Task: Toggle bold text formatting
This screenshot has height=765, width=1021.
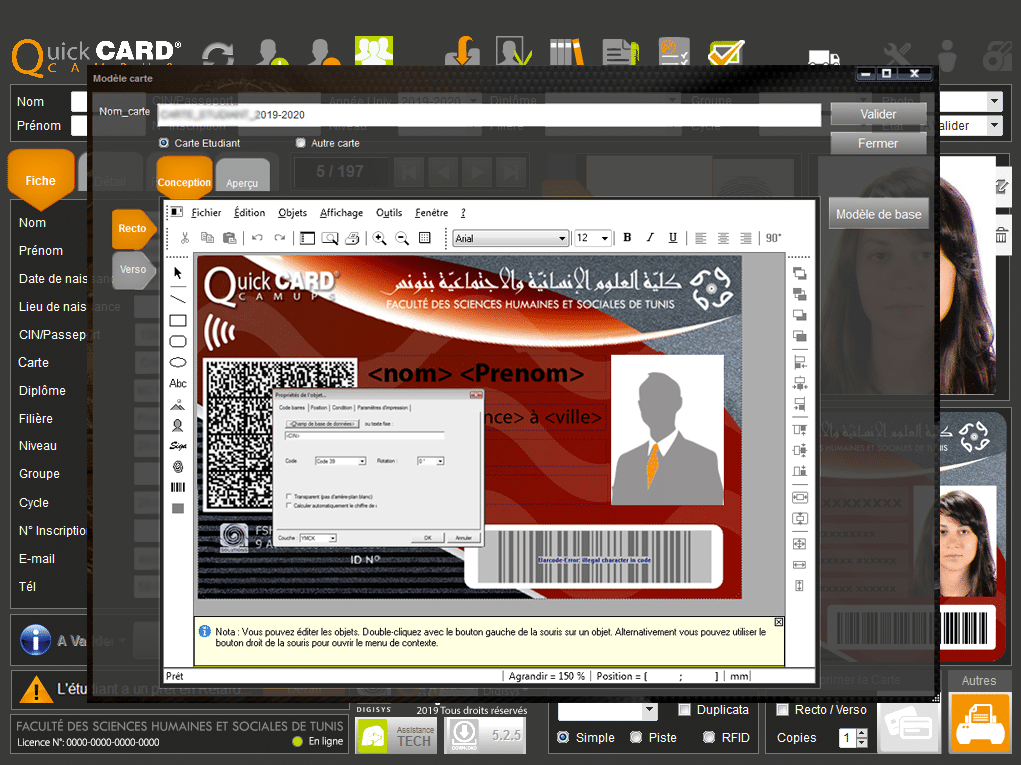Action: pyautogui.click(x=627, y=238)
